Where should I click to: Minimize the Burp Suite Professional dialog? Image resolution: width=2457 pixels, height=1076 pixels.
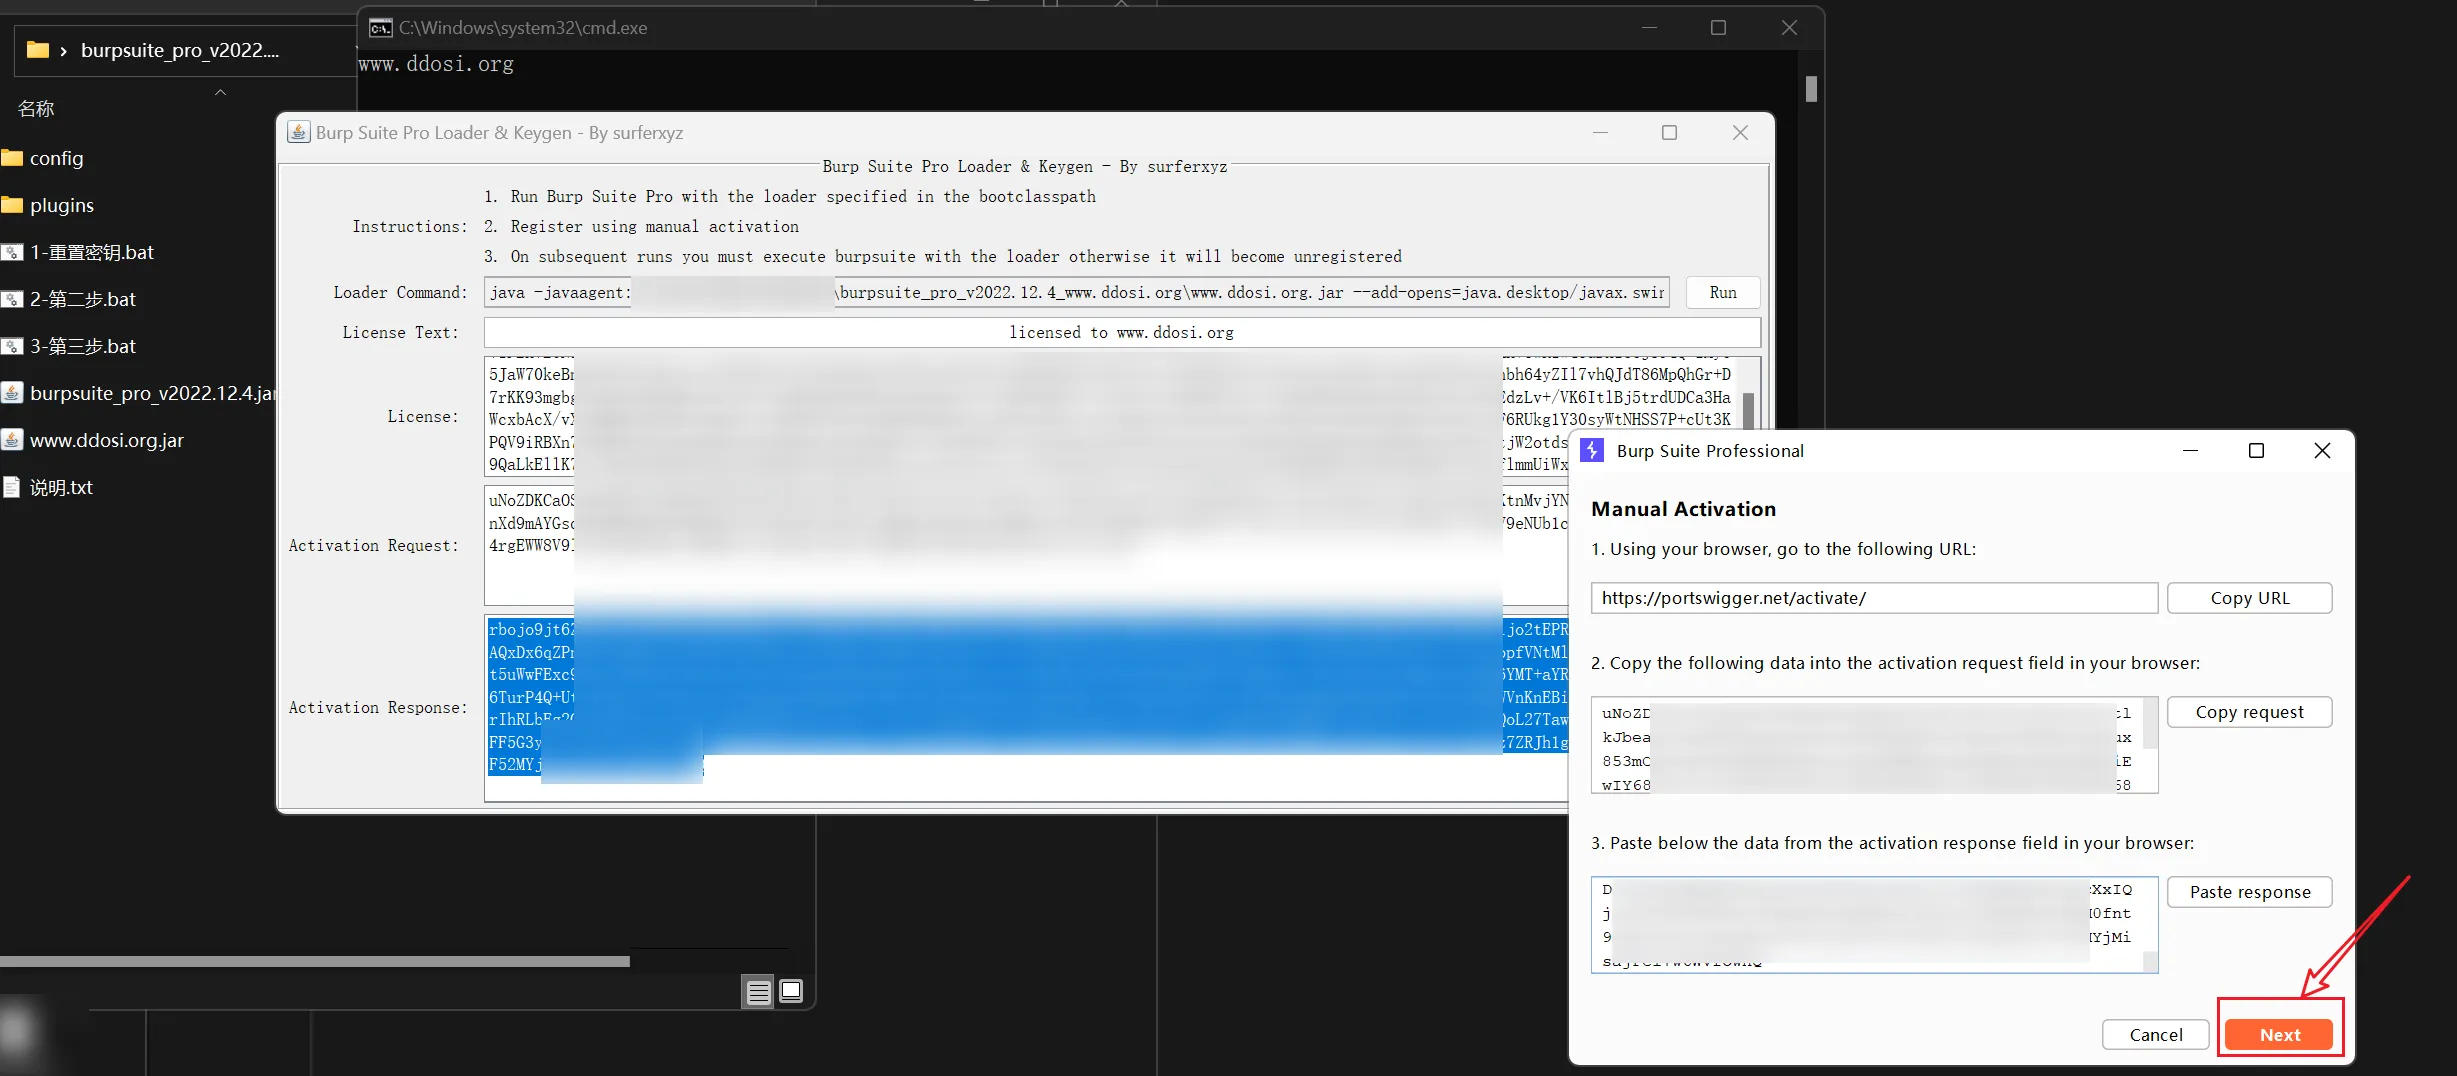click(2190, 450)
